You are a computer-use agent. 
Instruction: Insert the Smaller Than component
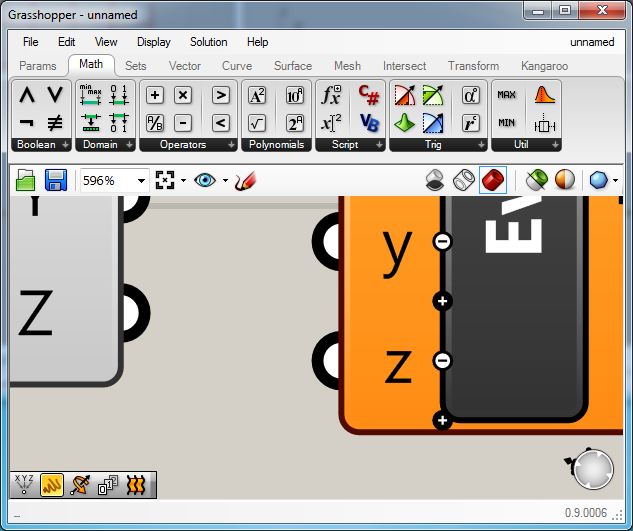[221, 123]
